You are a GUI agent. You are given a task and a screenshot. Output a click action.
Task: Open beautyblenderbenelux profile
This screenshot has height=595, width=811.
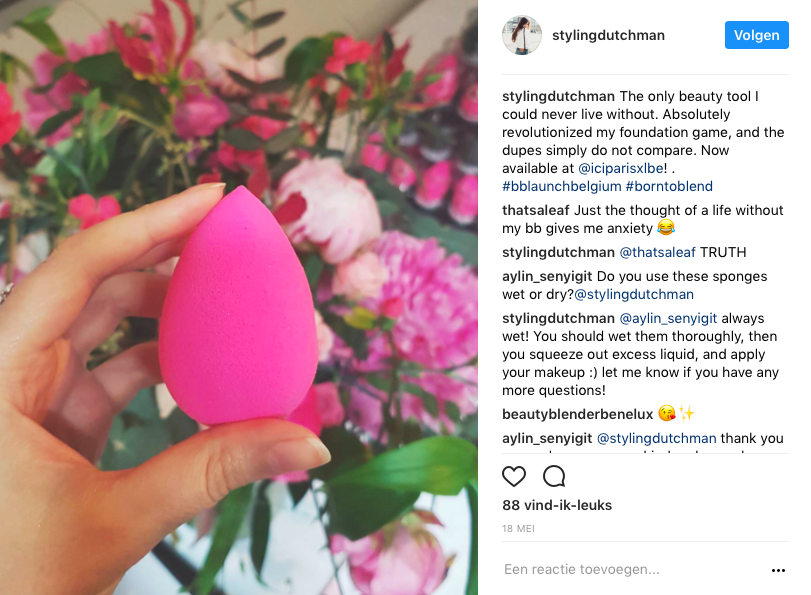[x=578, y=414]
